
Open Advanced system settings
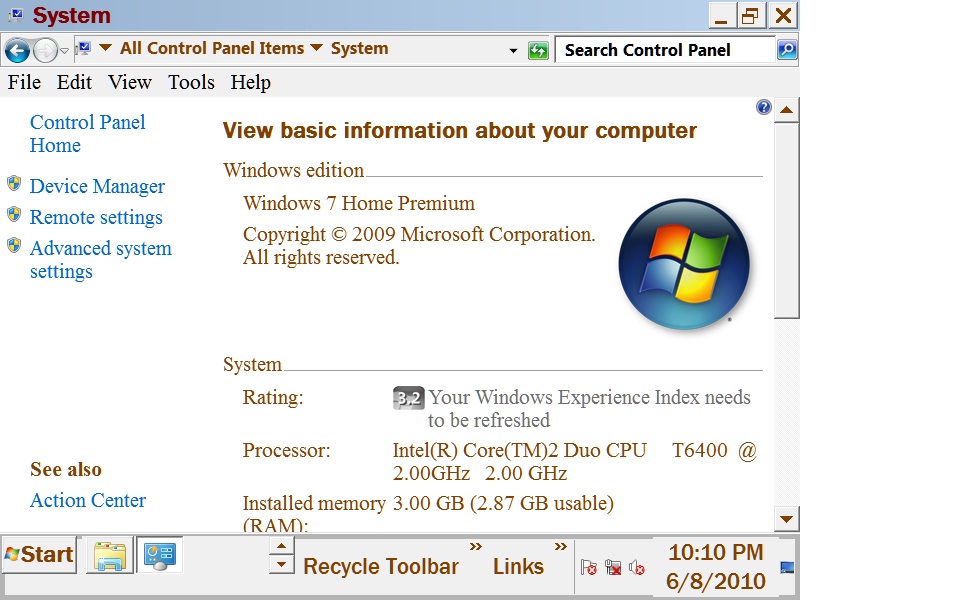tap(101, 260)
